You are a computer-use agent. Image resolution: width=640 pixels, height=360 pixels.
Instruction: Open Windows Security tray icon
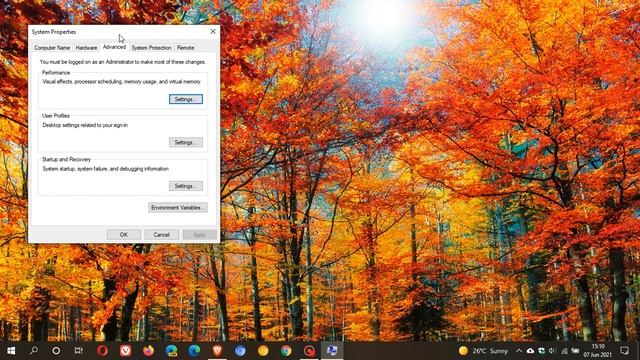[541, 351]
